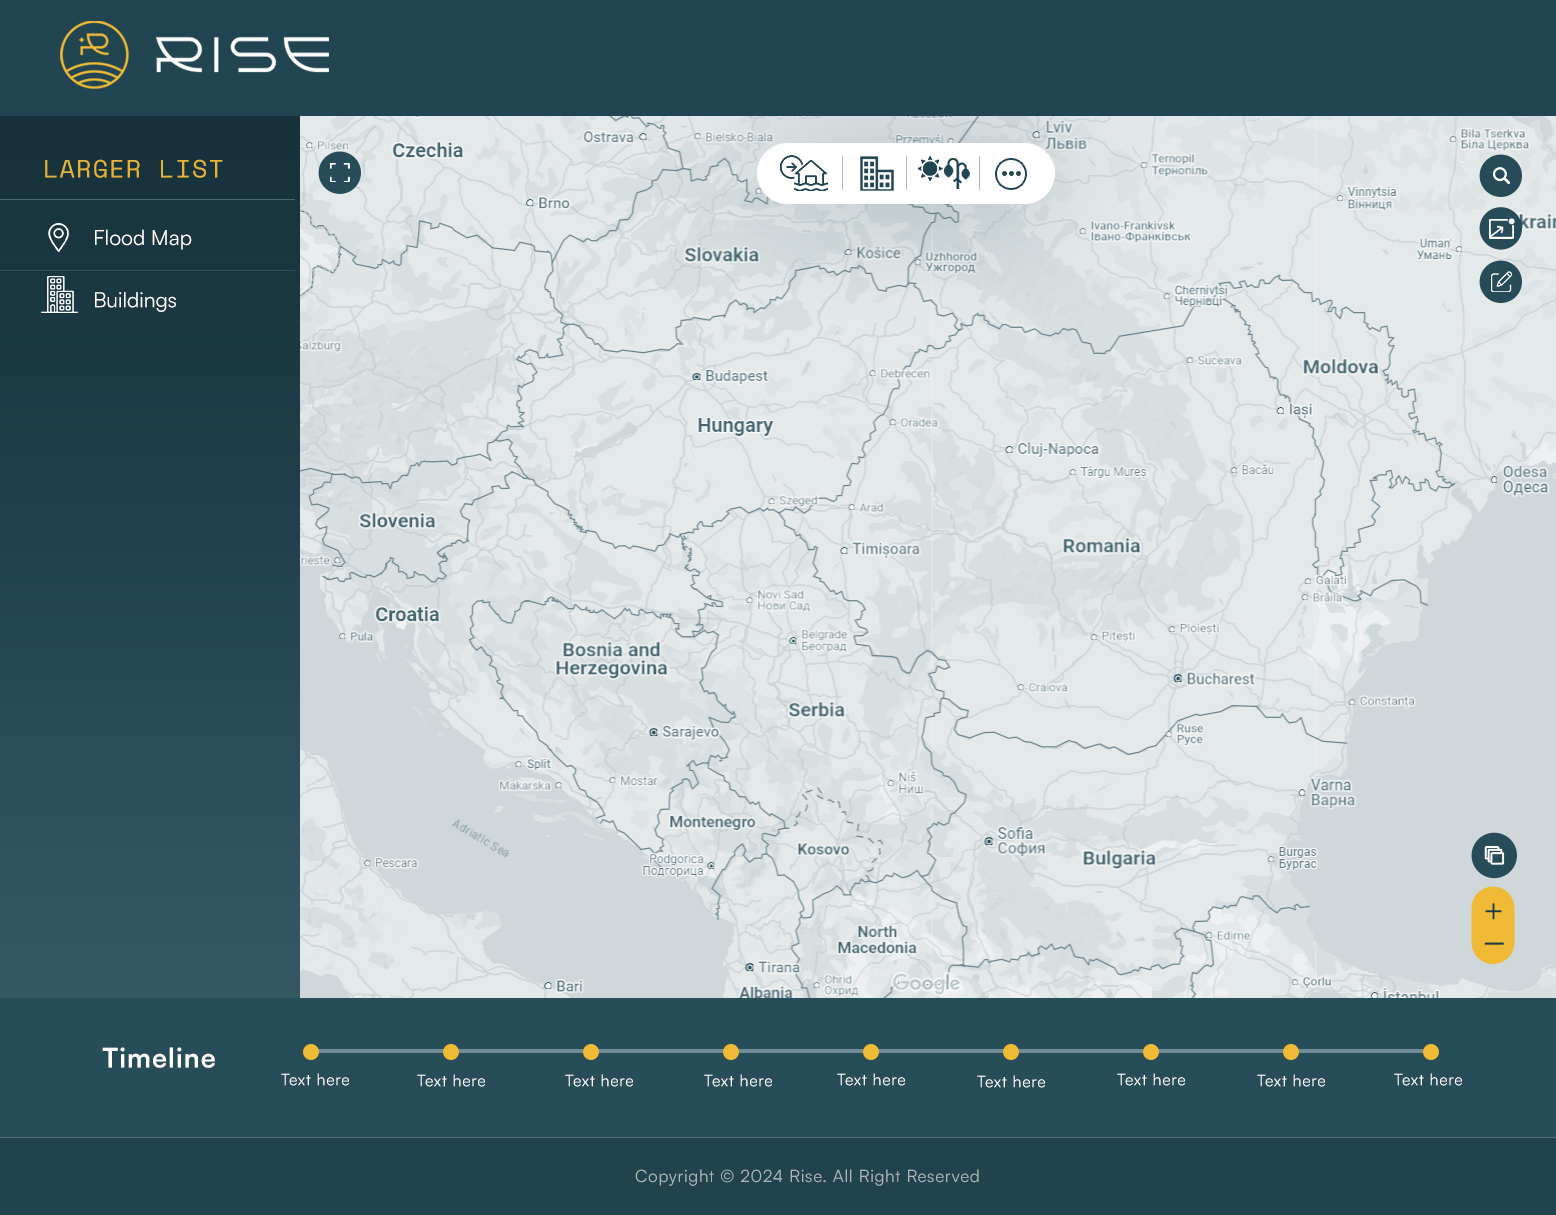This screenshot has width=1556, height=1215.
Task: Select the buildings icon in map toolbar
Action: (876, 173)
